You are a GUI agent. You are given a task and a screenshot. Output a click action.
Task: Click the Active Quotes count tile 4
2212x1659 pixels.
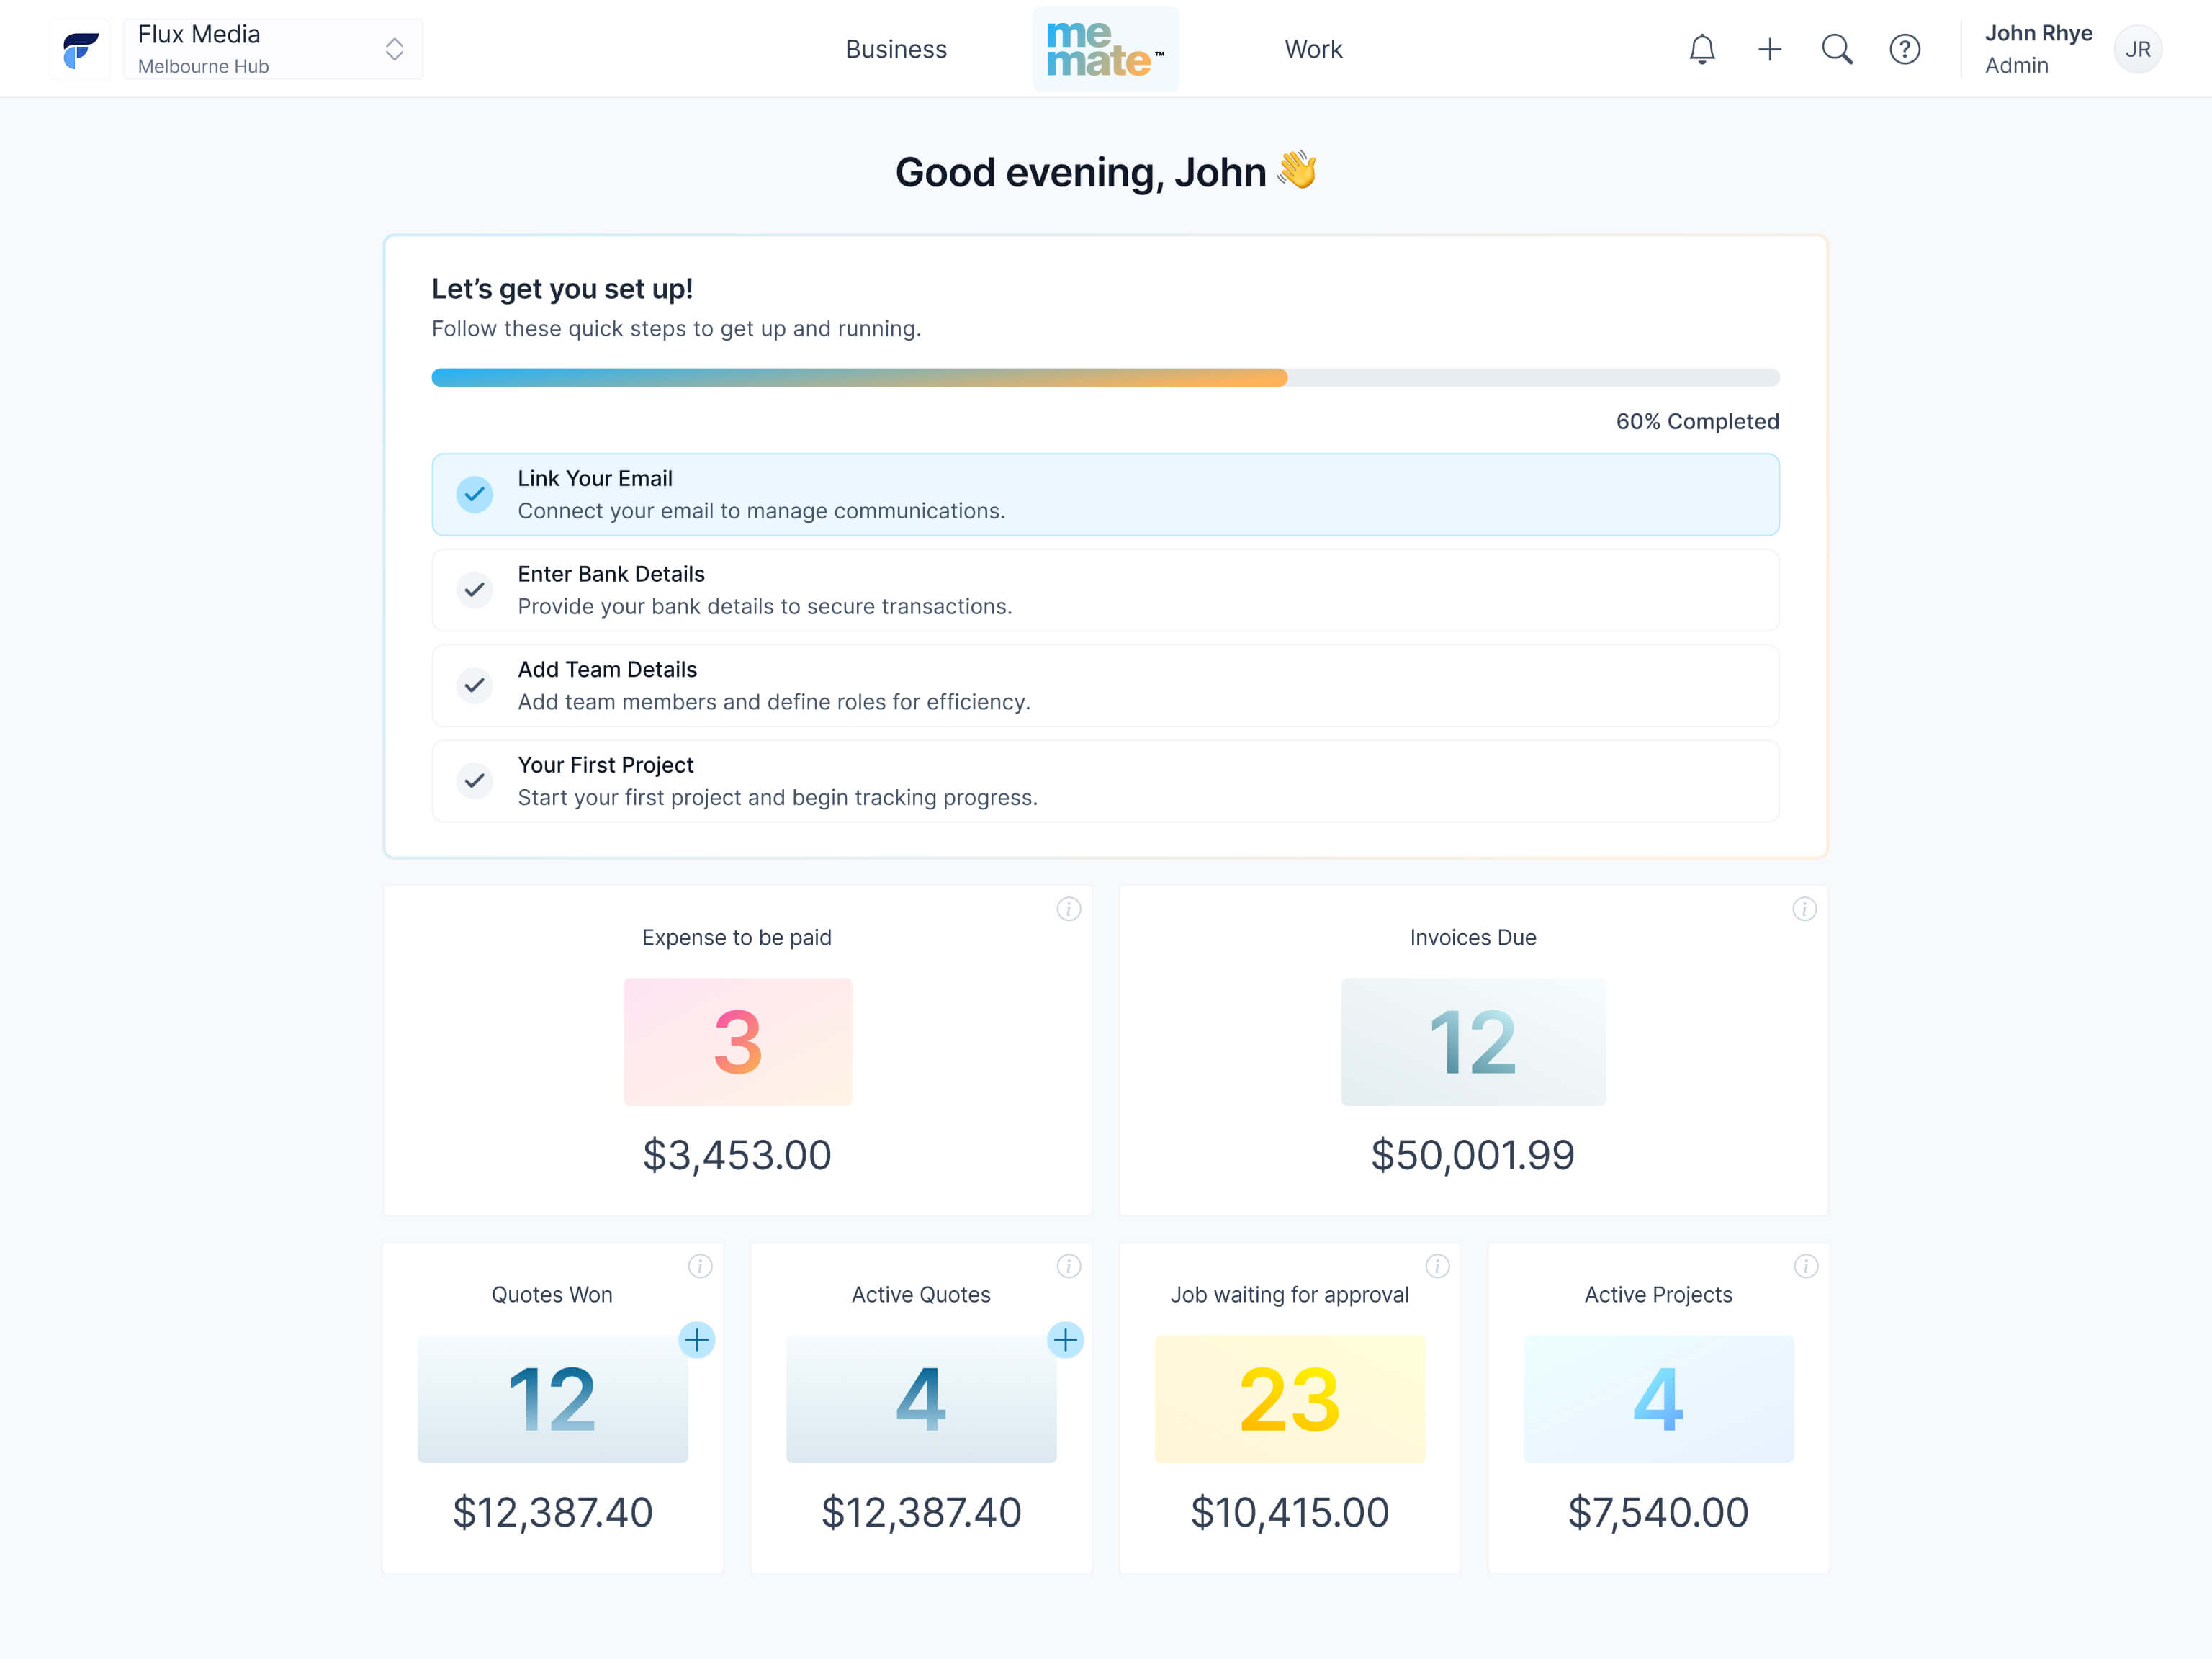(x=921, y=1399)
